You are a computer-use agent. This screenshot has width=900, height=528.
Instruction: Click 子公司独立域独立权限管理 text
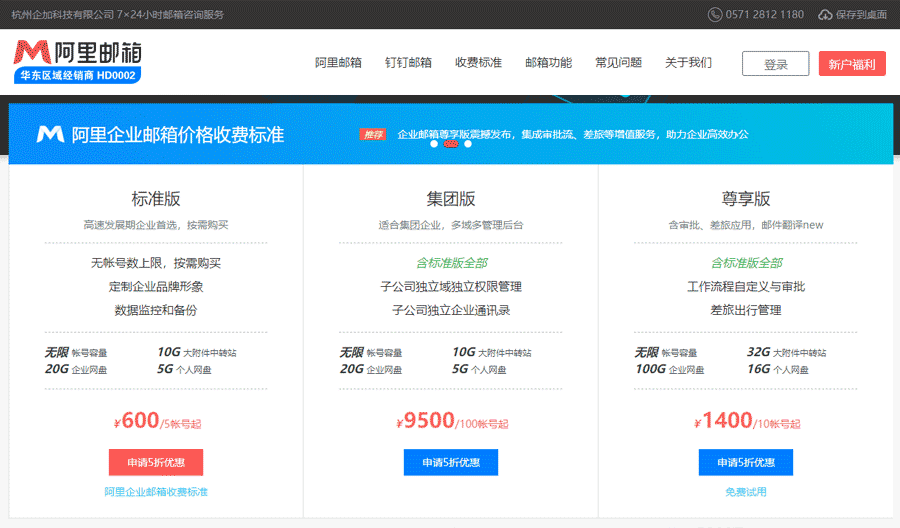pyautogui.click(x=451, y=286)
